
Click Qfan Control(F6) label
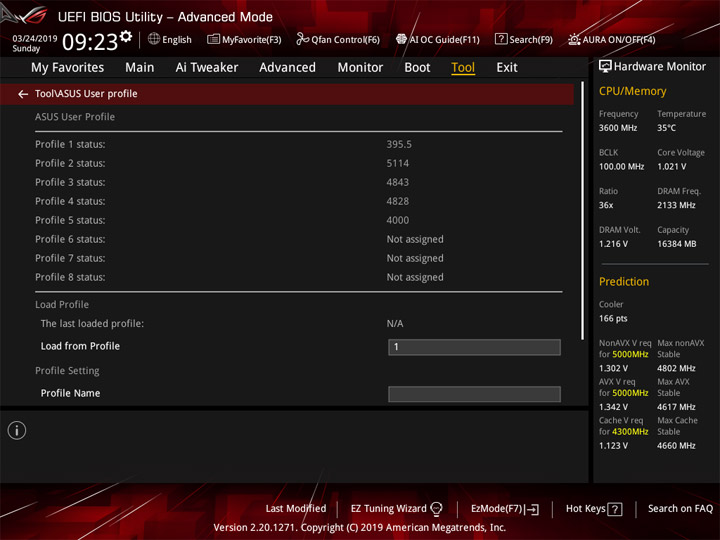point(345,39)
